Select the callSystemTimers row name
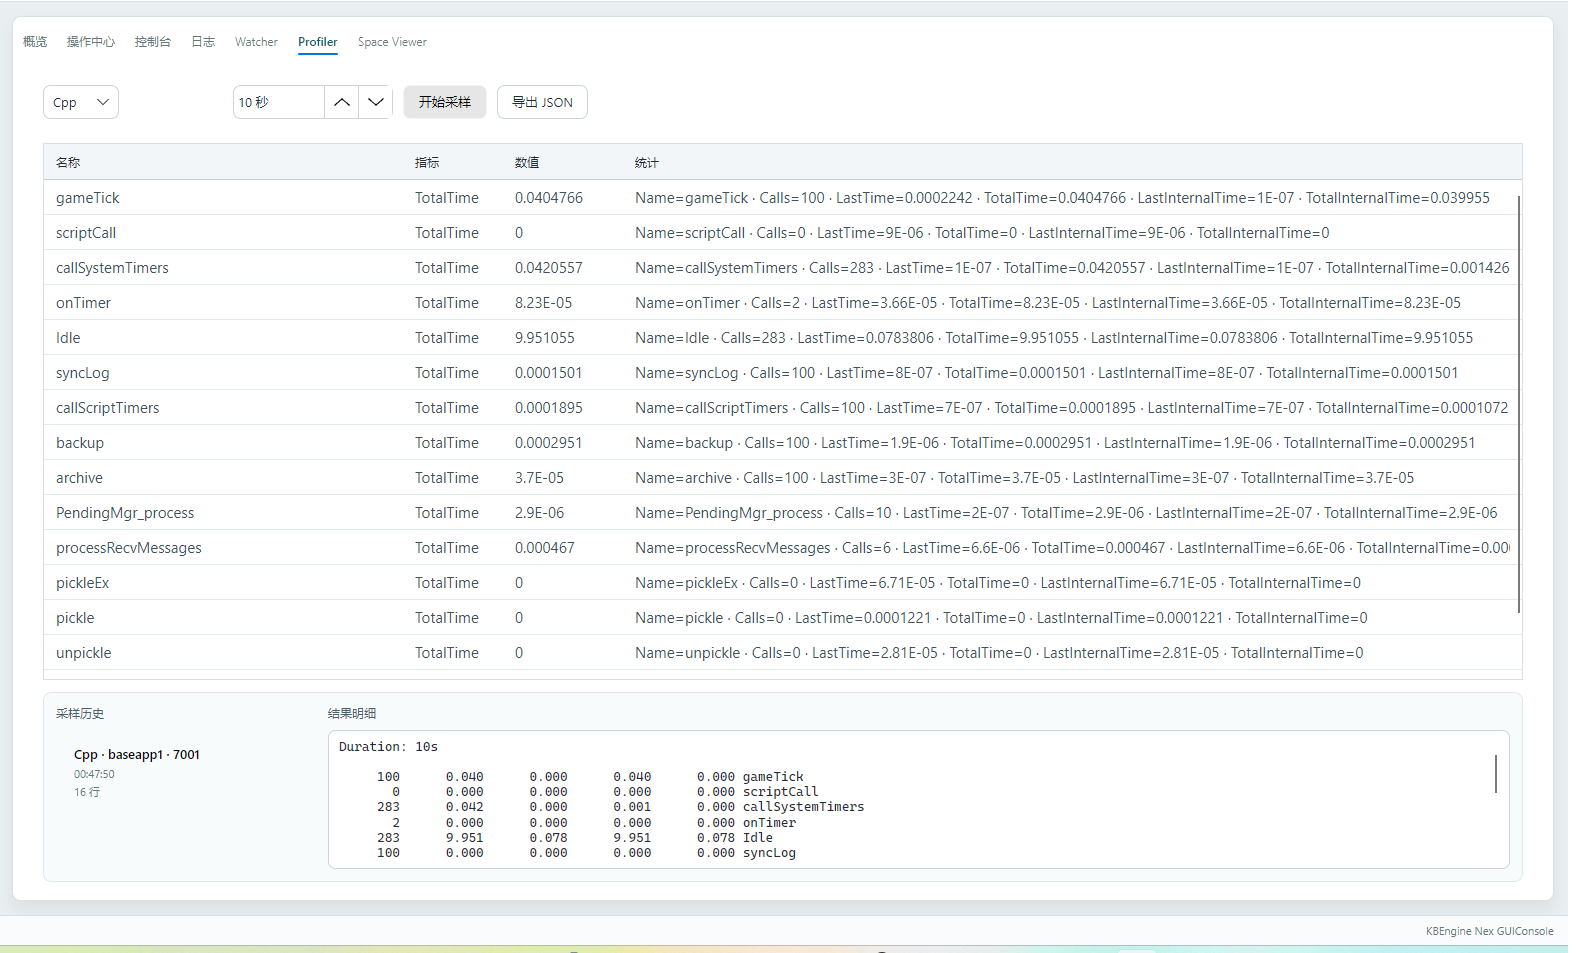The width and height of the screenshot is (1576, 953). pyautogui.click(x=112, y=268)
